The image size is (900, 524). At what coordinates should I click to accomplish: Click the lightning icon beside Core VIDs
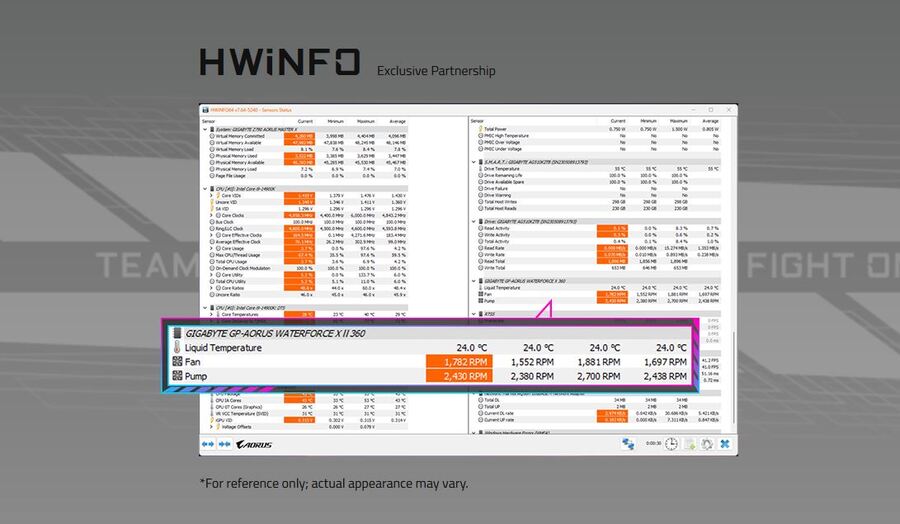[x=219, y=196]
